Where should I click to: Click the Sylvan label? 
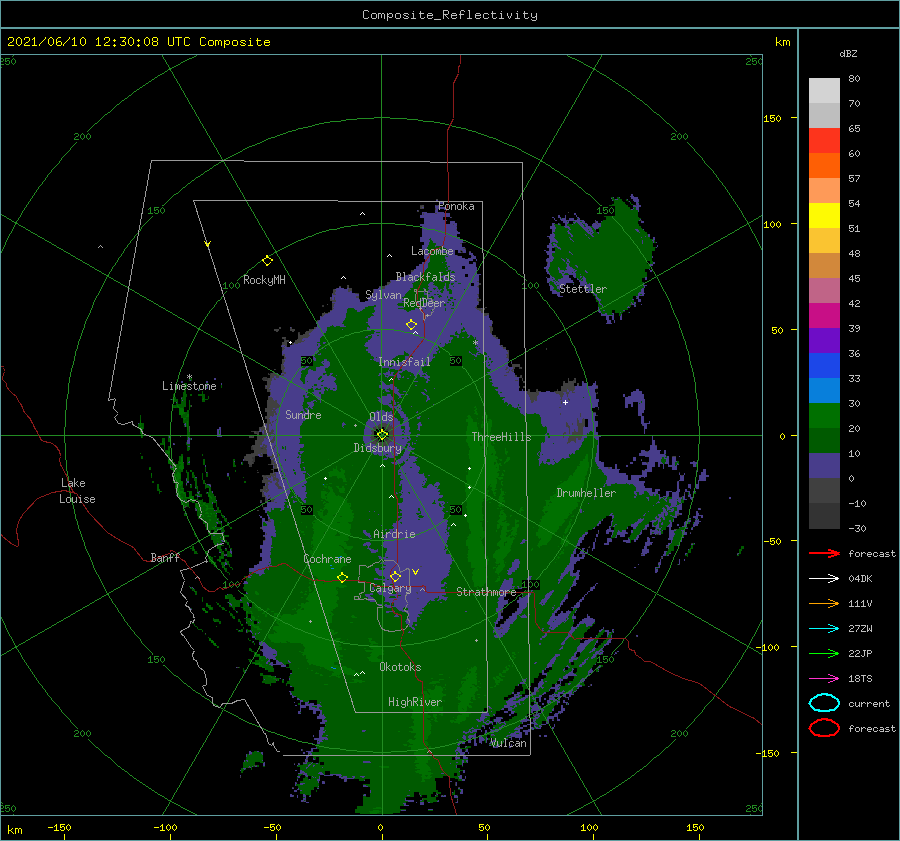[x=383, y=295]
